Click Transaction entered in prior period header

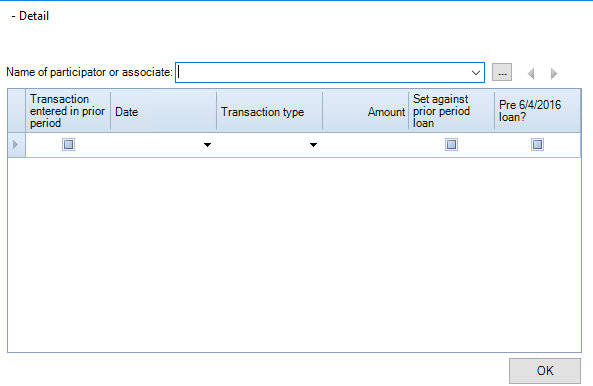[x=68, y=112]
